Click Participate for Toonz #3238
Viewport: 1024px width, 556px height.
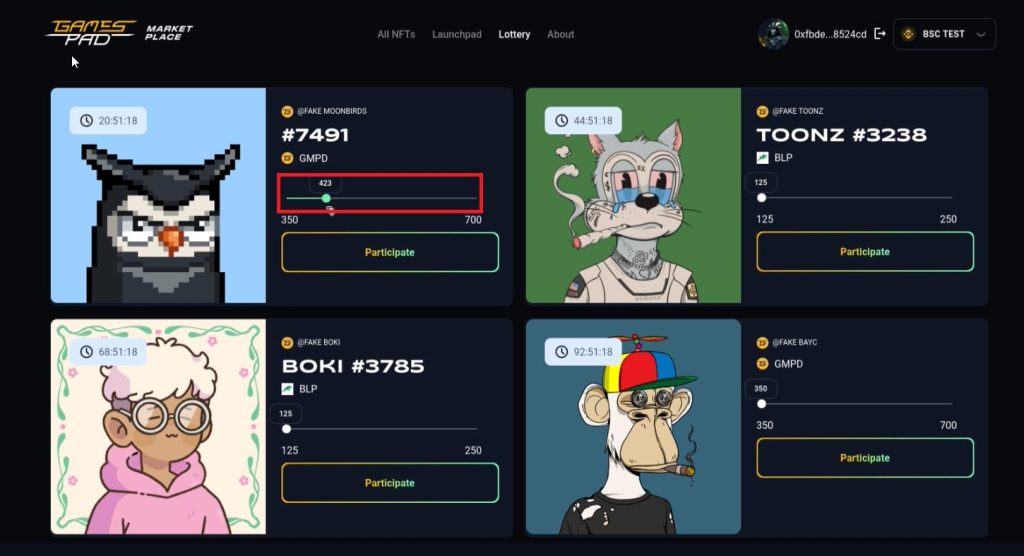[x=865, y=252]
